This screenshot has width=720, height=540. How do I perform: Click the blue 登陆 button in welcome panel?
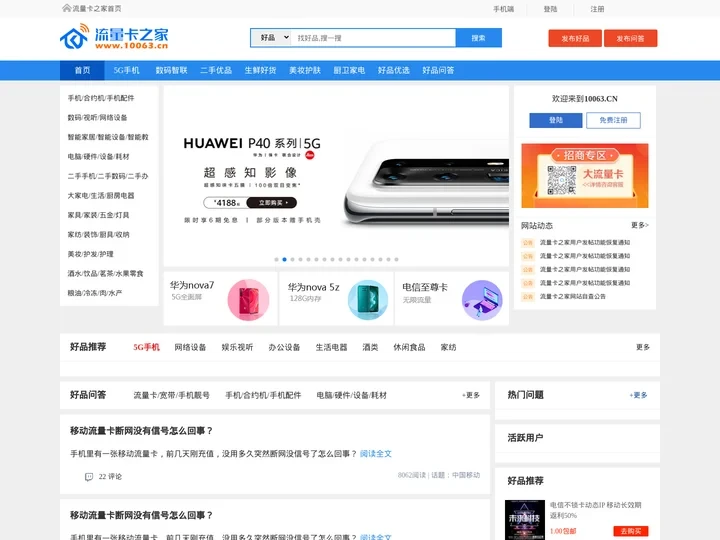point(556,120)
